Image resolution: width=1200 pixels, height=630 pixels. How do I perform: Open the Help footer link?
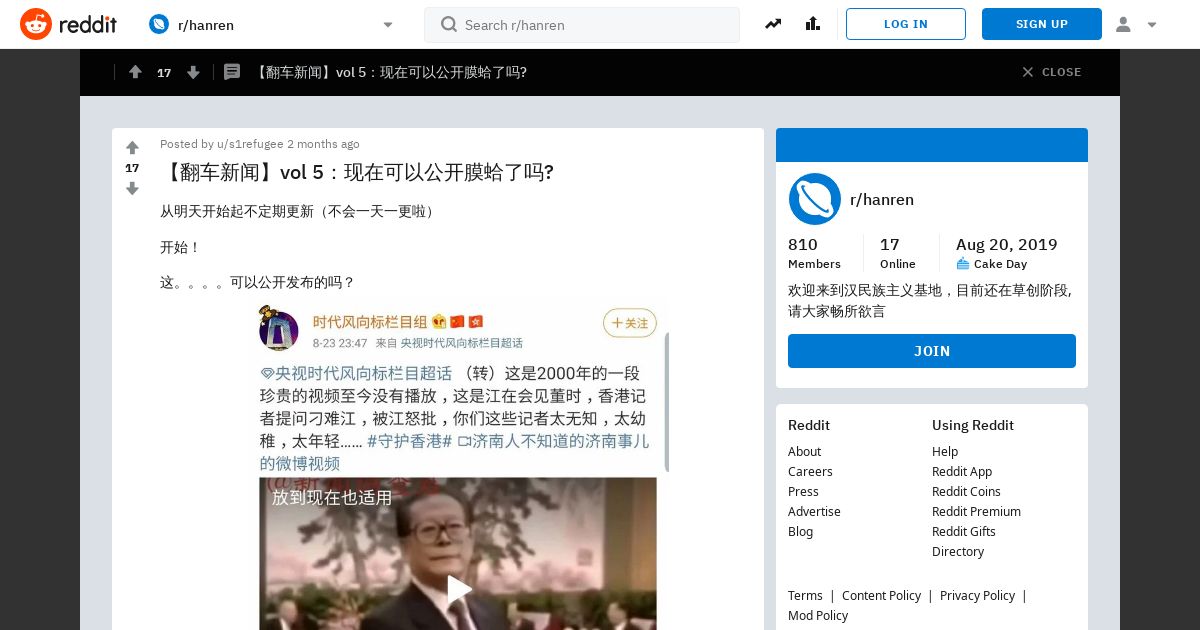pyautogui.click(x=945, y=452)
